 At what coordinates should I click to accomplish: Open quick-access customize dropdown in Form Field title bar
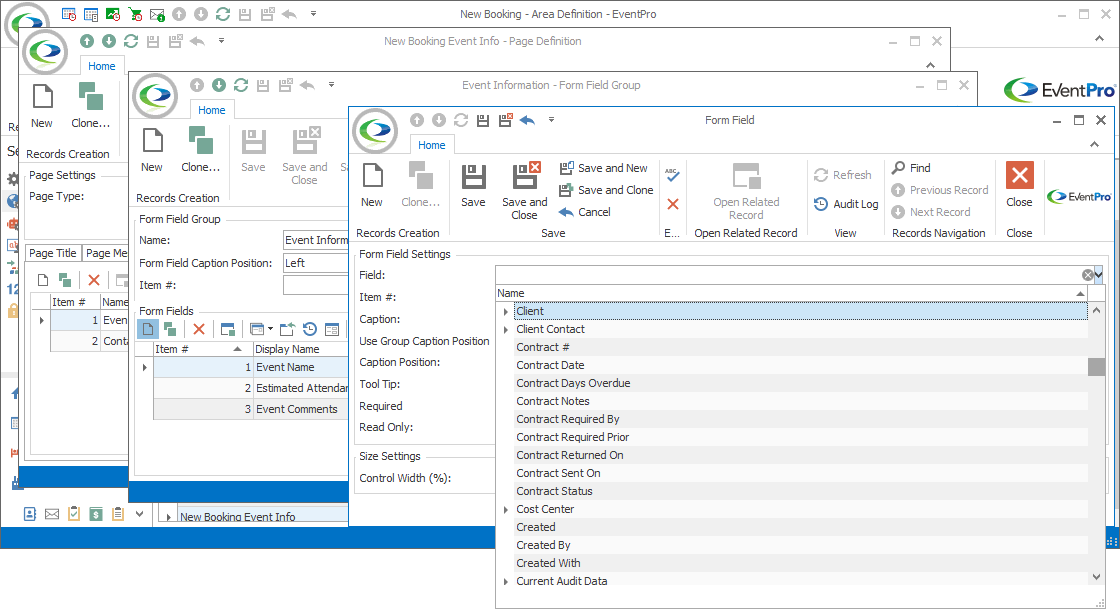click(x=551, y=120)
